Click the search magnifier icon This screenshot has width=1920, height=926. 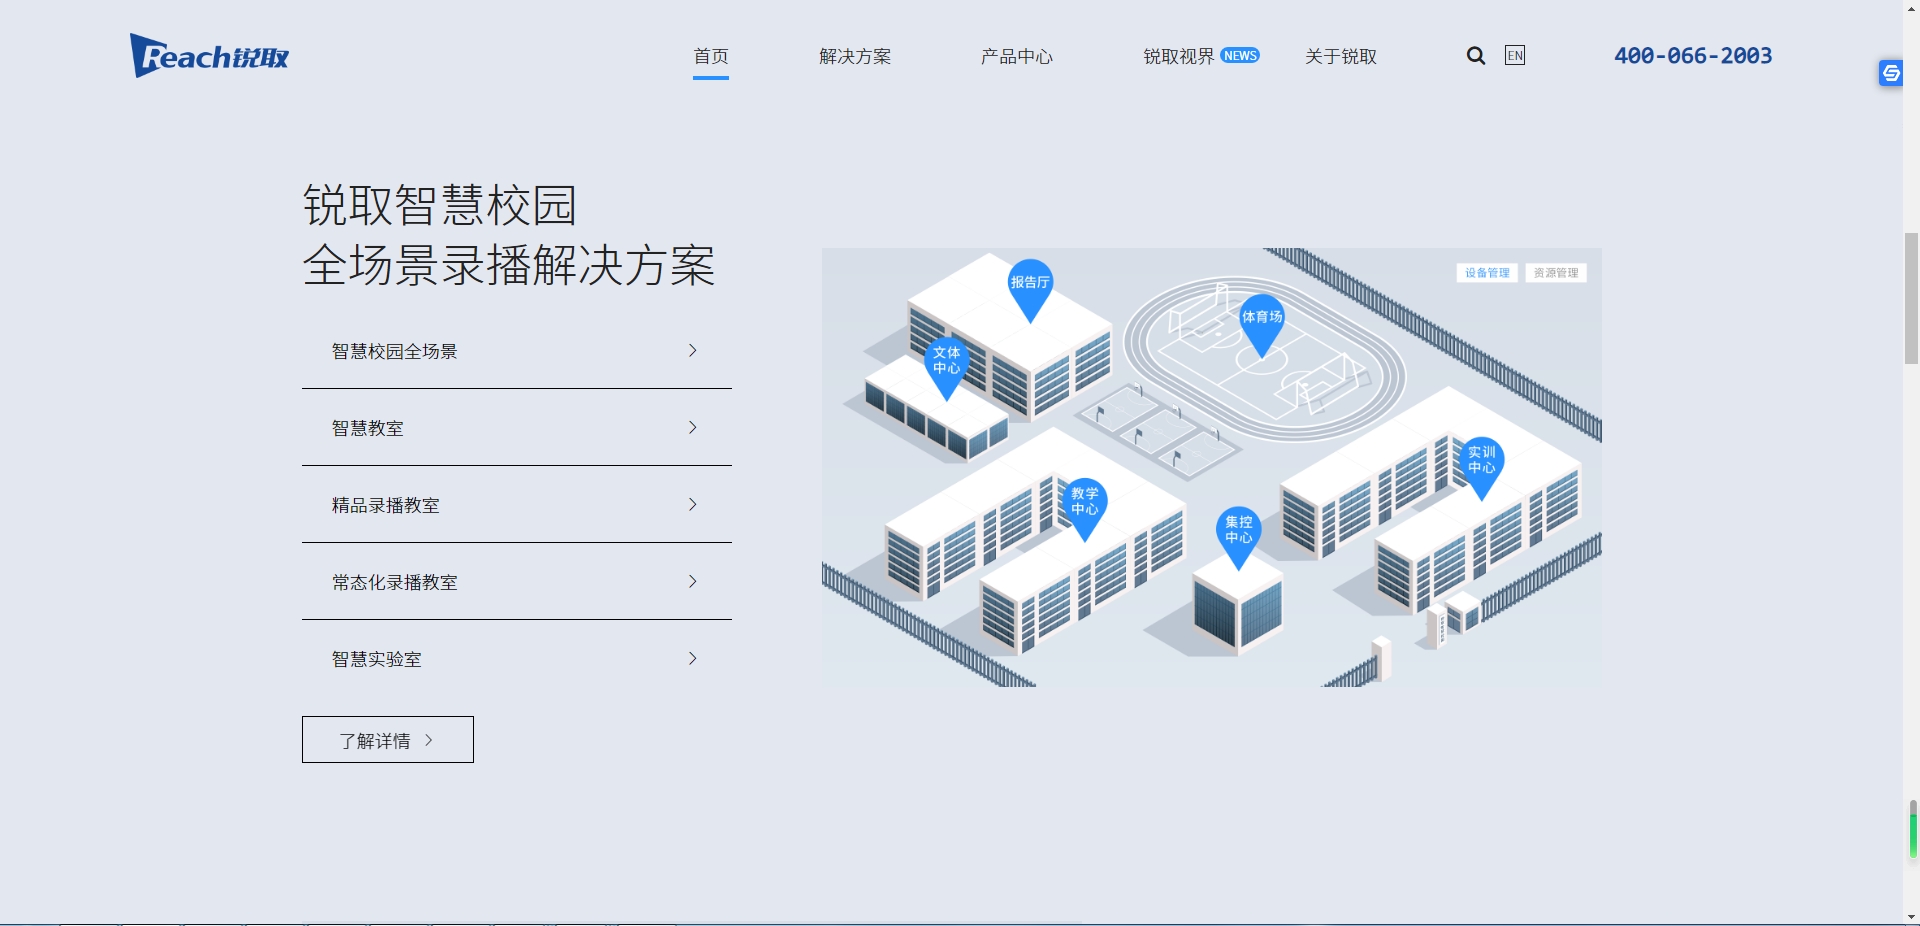[1475, 56]
